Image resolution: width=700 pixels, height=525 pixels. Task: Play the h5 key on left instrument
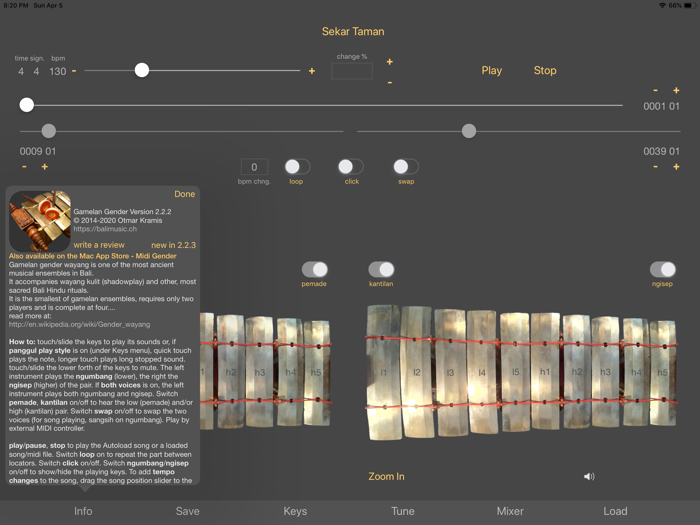(317, 372)
